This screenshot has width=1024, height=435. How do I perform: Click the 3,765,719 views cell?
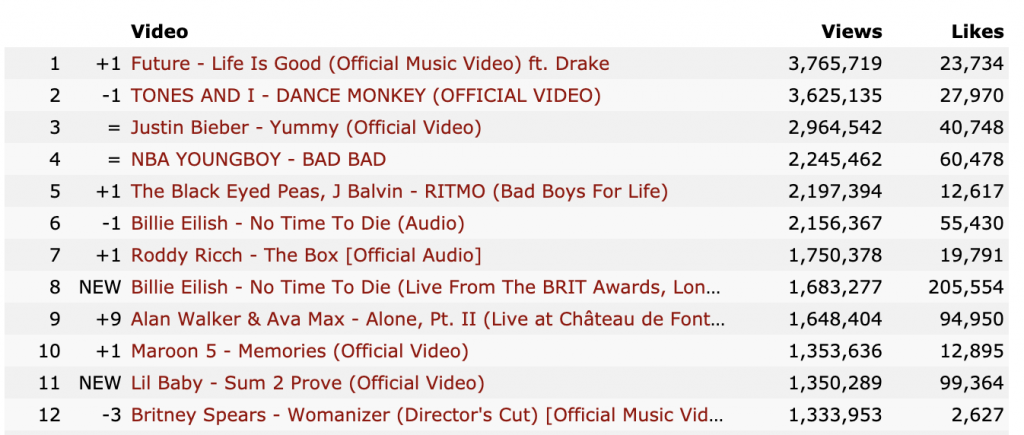(835, 64)
